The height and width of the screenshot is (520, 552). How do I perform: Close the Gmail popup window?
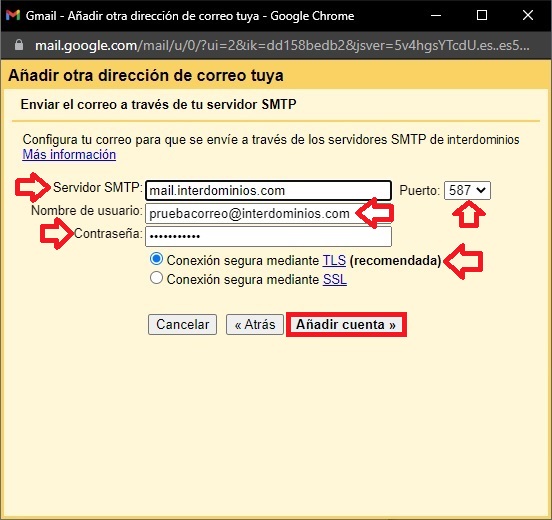[528, 15]
